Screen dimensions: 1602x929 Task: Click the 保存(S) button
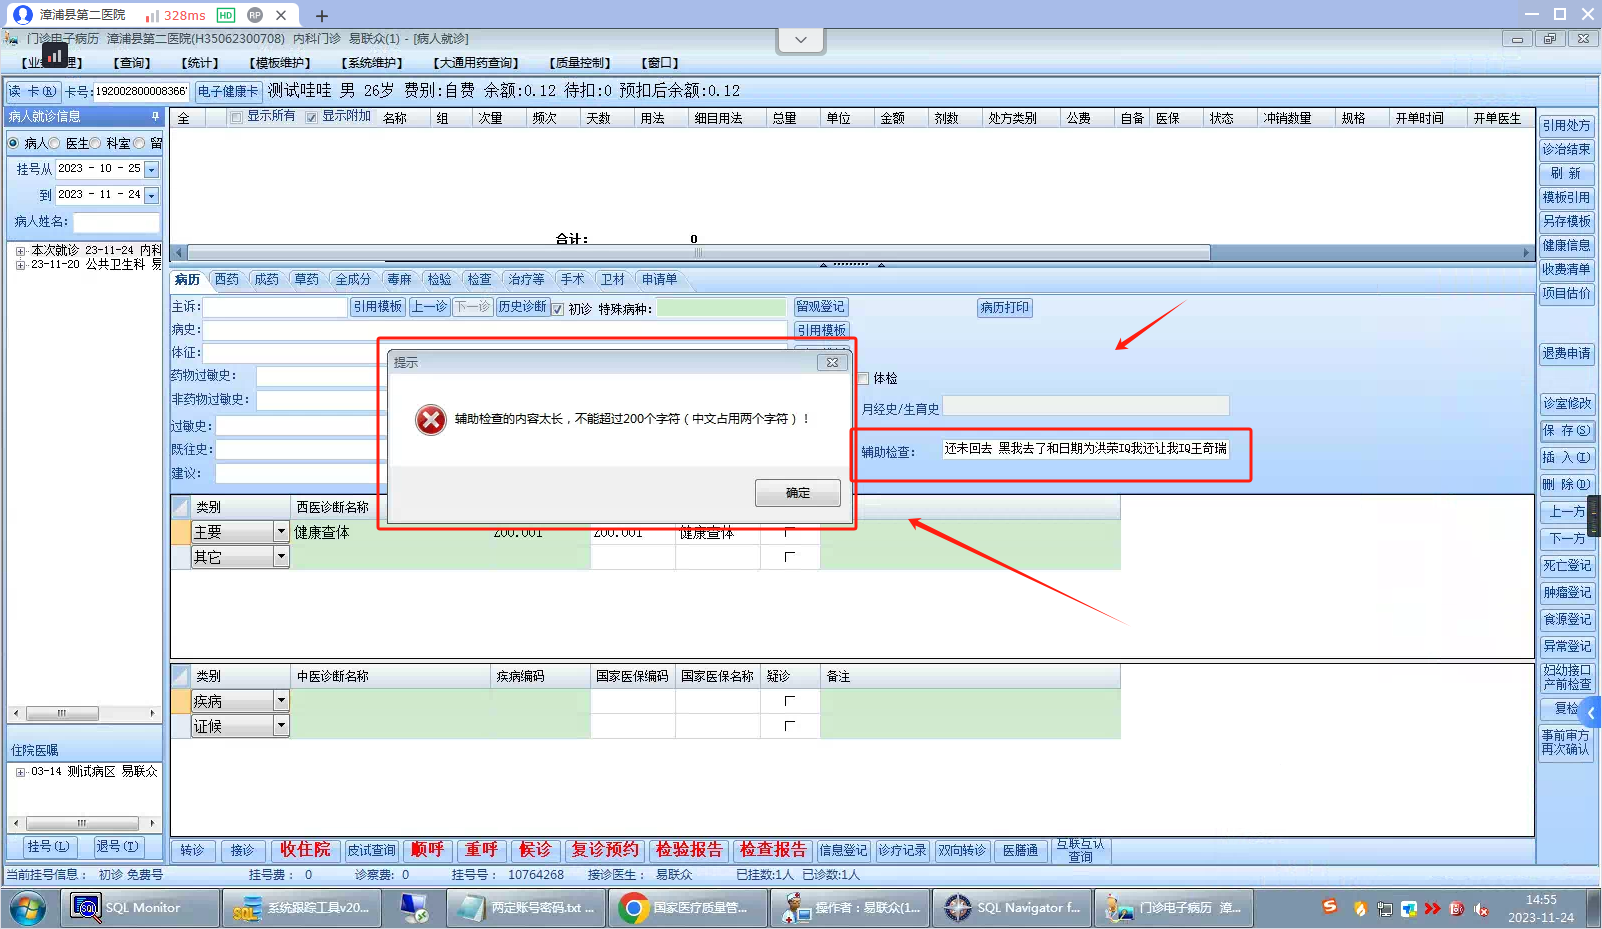click(x=1566, y=431)
